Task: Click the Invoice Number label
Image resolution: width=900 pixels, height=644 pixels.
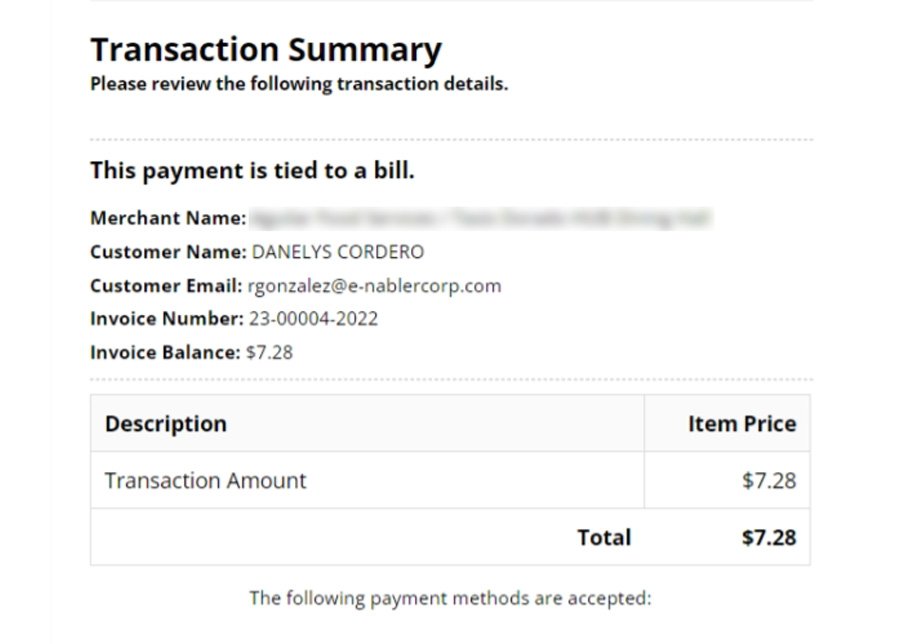Action: click(166, 319)
